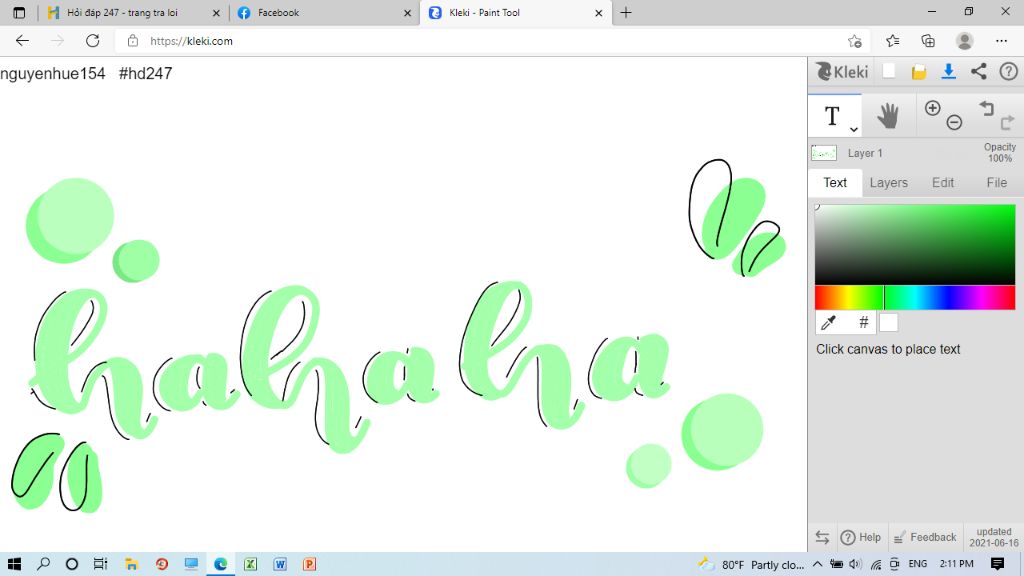The image size is (1024, 576).
Task: Open browser settings and more menu
Action: pyautogui.click(x=1001, y=41)
